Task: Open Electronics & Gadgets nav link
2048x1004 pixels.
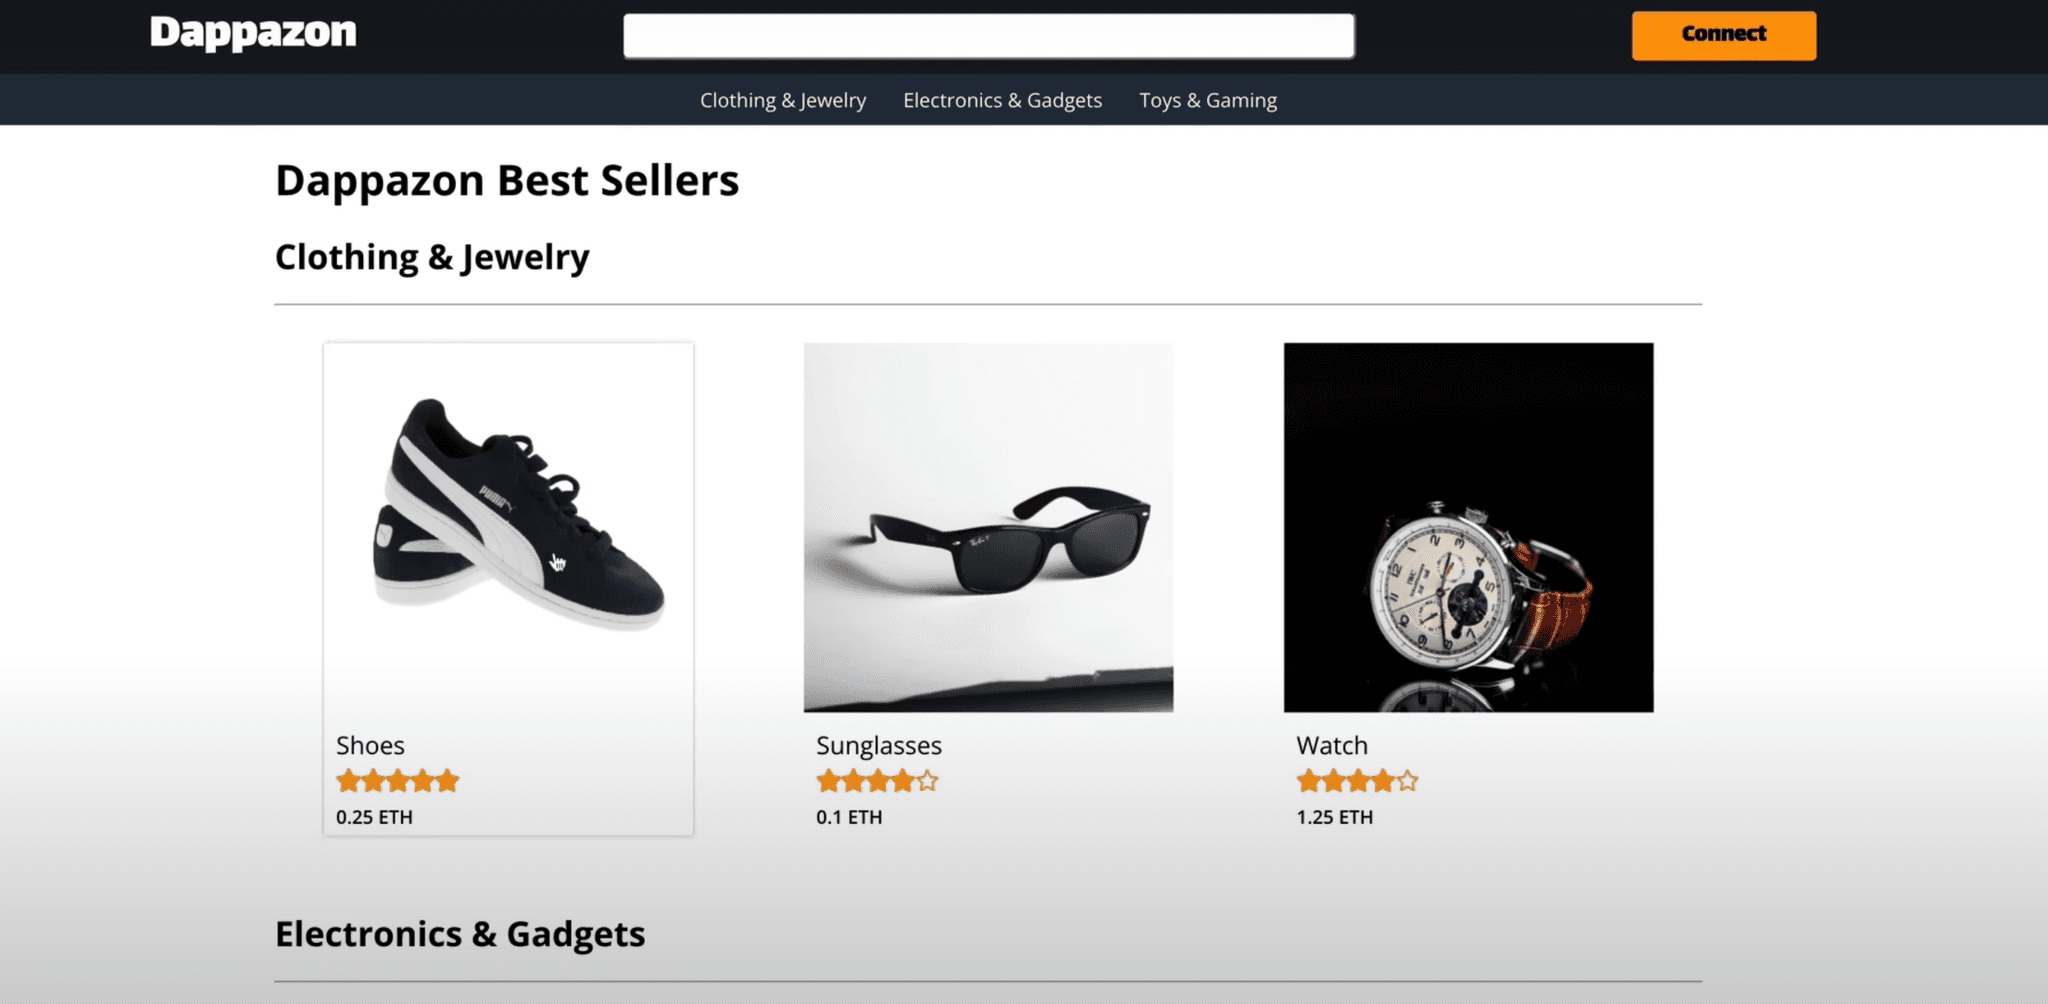Action: 1002,100
